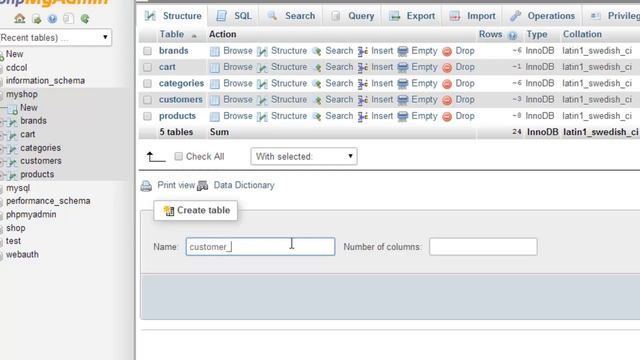This screenshot has width=640, height=360.
Task: Click Search icon for cart table
Action: pos(317,67)
